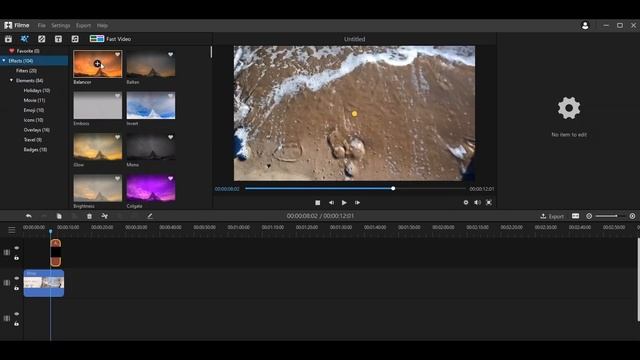Step back one frame in preview
This screenshot has height=360, width=640.
[331, 202]
